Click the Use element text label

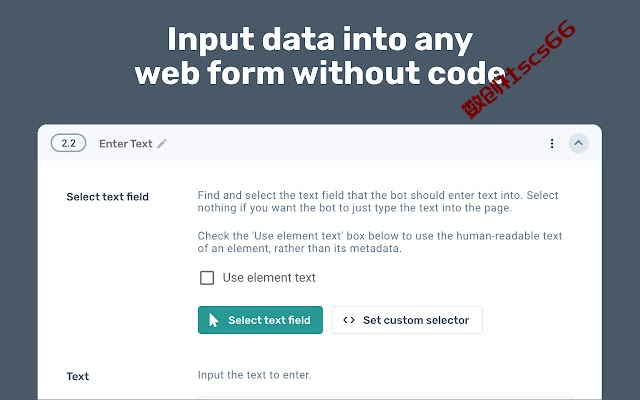269,278
